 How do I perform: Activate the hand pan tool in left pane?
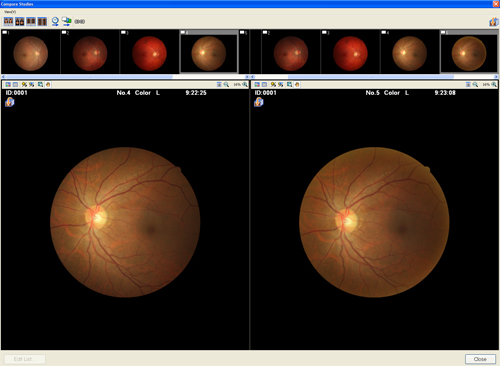48,85
